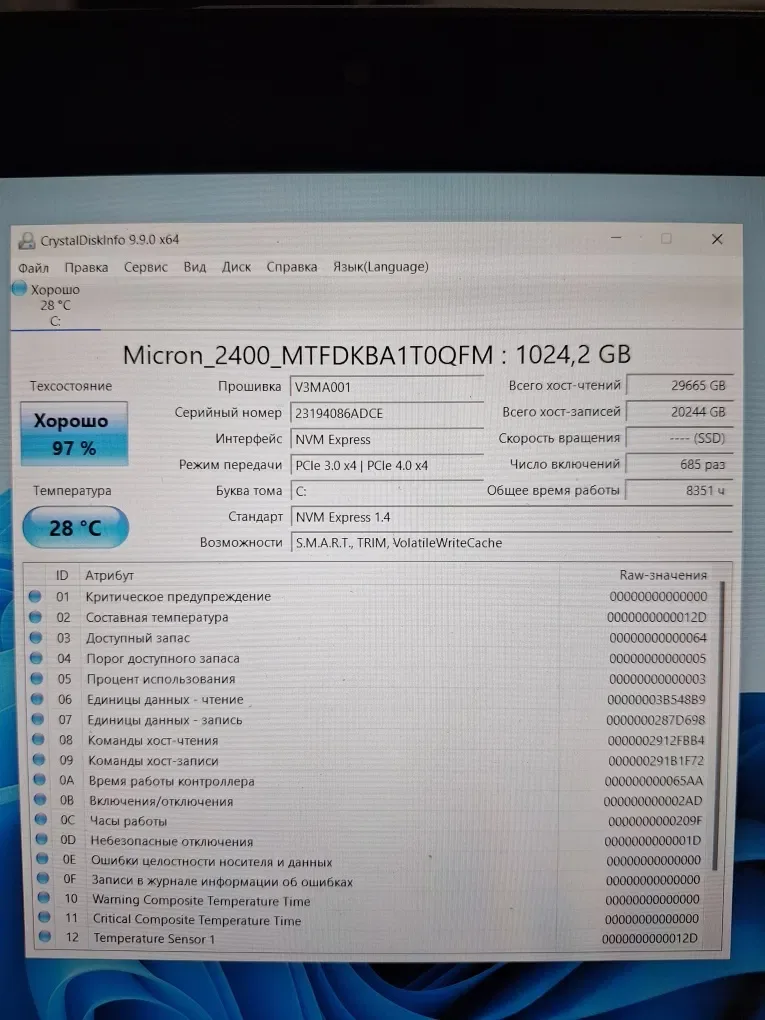The height and width of the screenshot is (1020, 765).
Task: Click rotation speed value ---- (SSD)
Action: click(680, 438)
